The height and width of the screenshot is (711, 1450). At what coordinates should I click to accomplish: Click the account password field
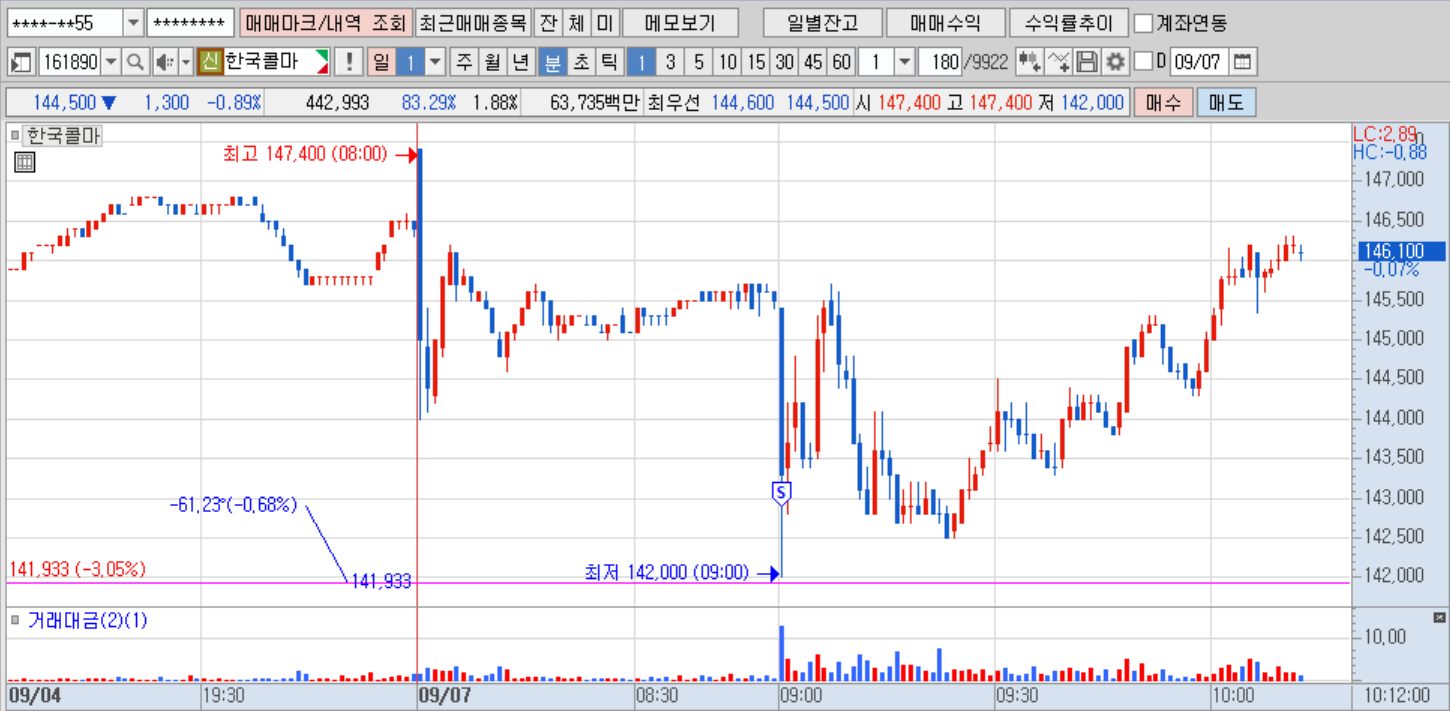191,23
